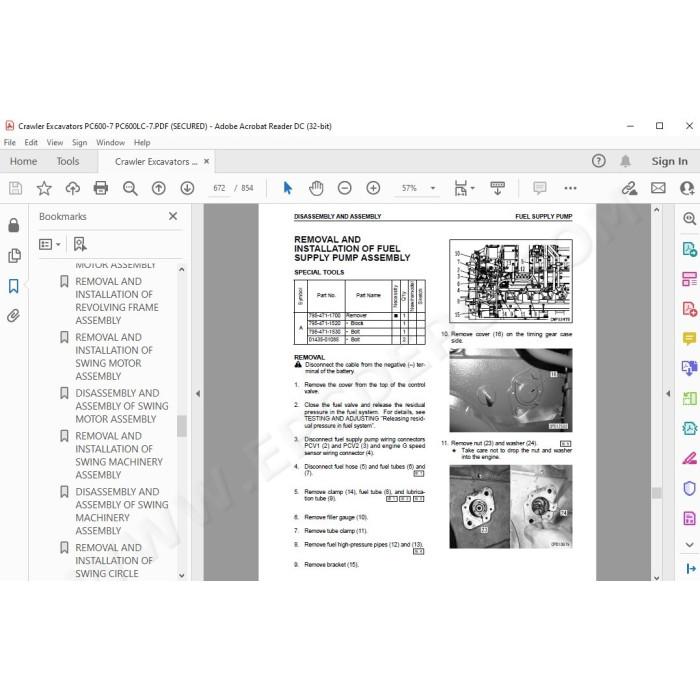Click document scrollbar down arrow

point(656,577)
